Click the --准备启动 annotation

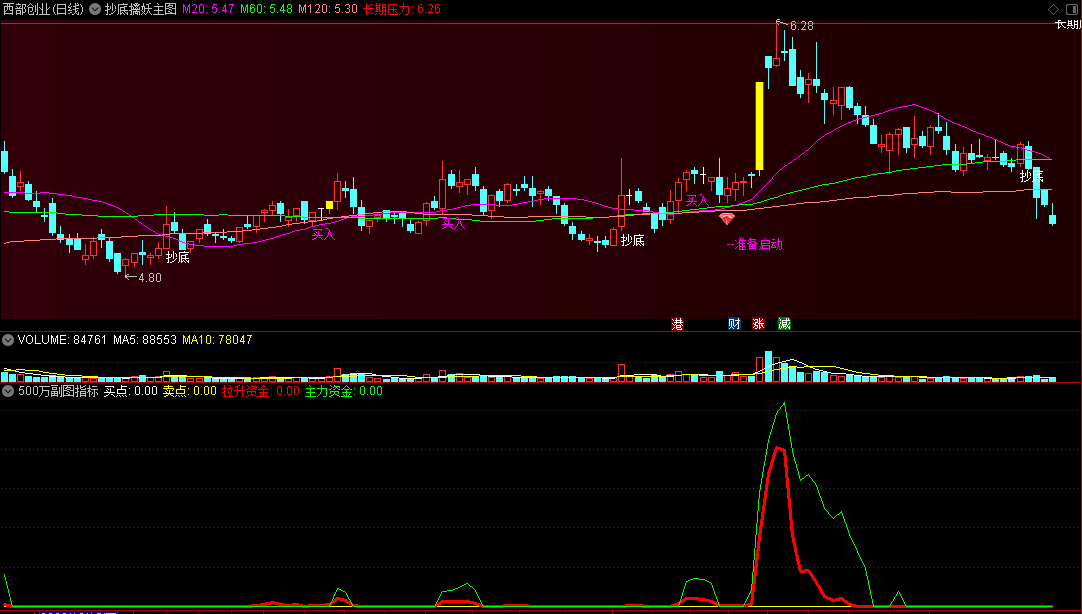(754, 244)
